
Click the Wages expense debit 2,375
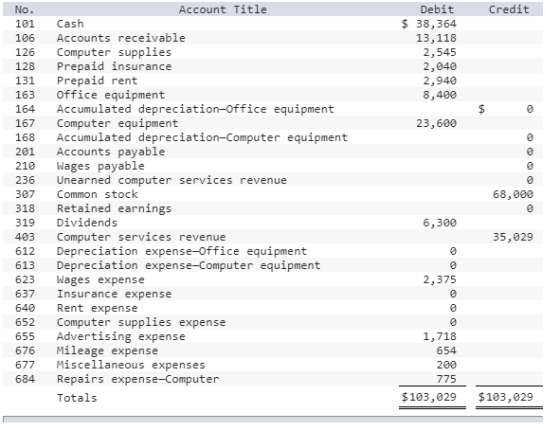(x=440, y=280)
